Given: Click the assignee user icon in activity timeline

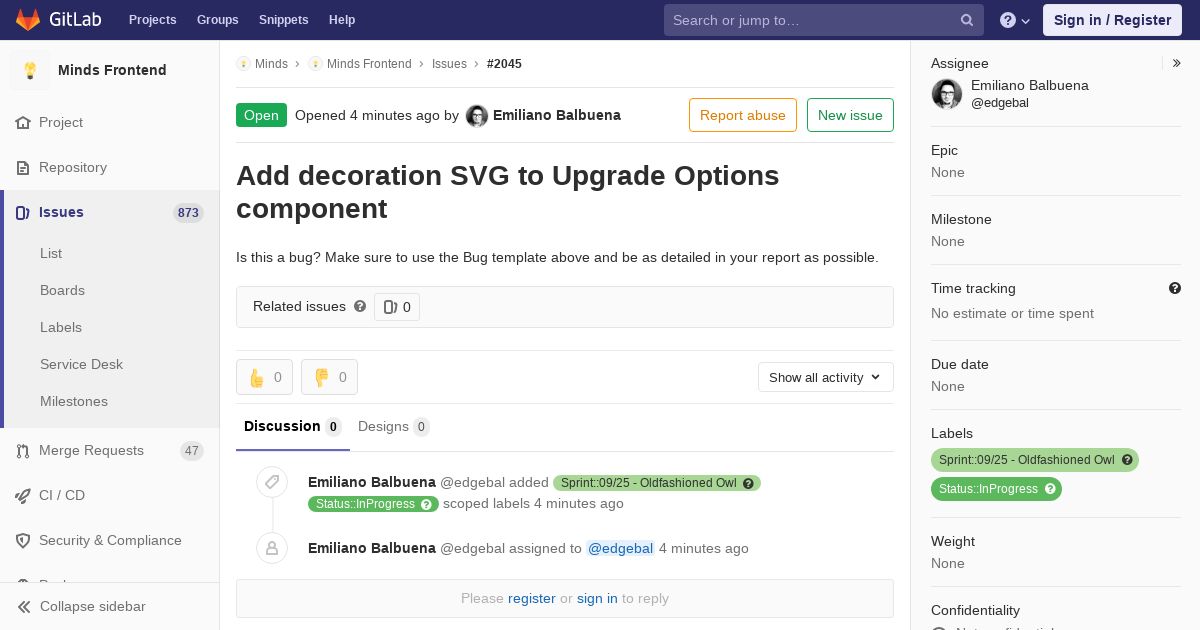Looking at the screenshot, I should click(272, 548).
